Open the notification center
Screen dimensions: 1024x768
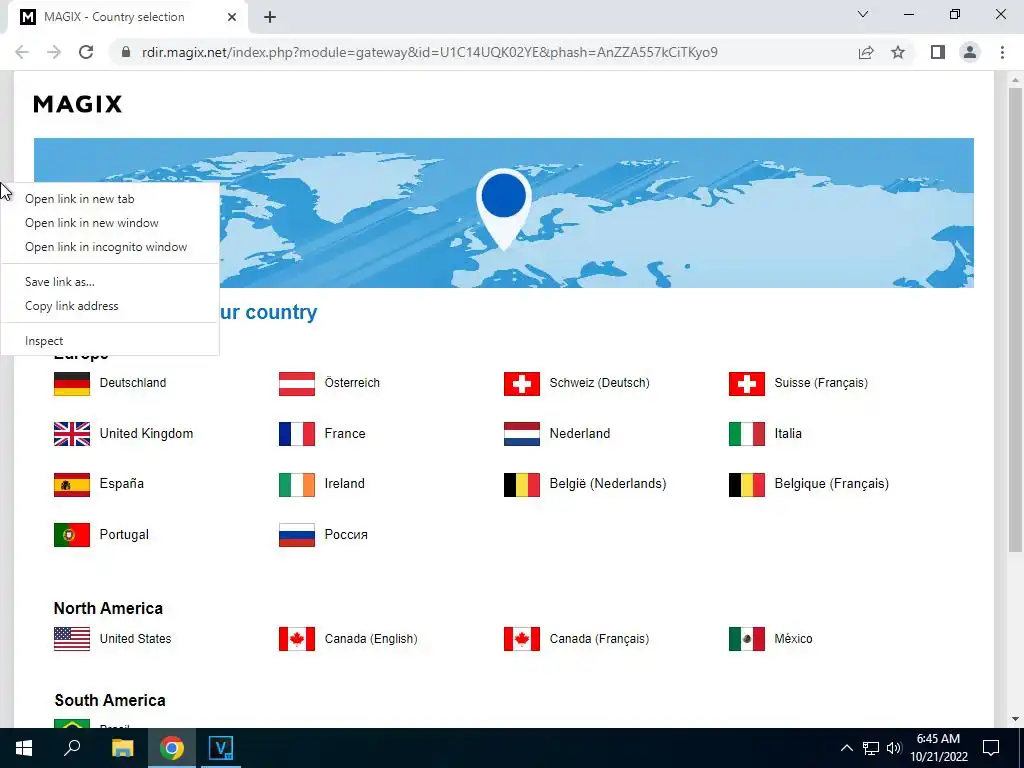click(x=991, y=748)
